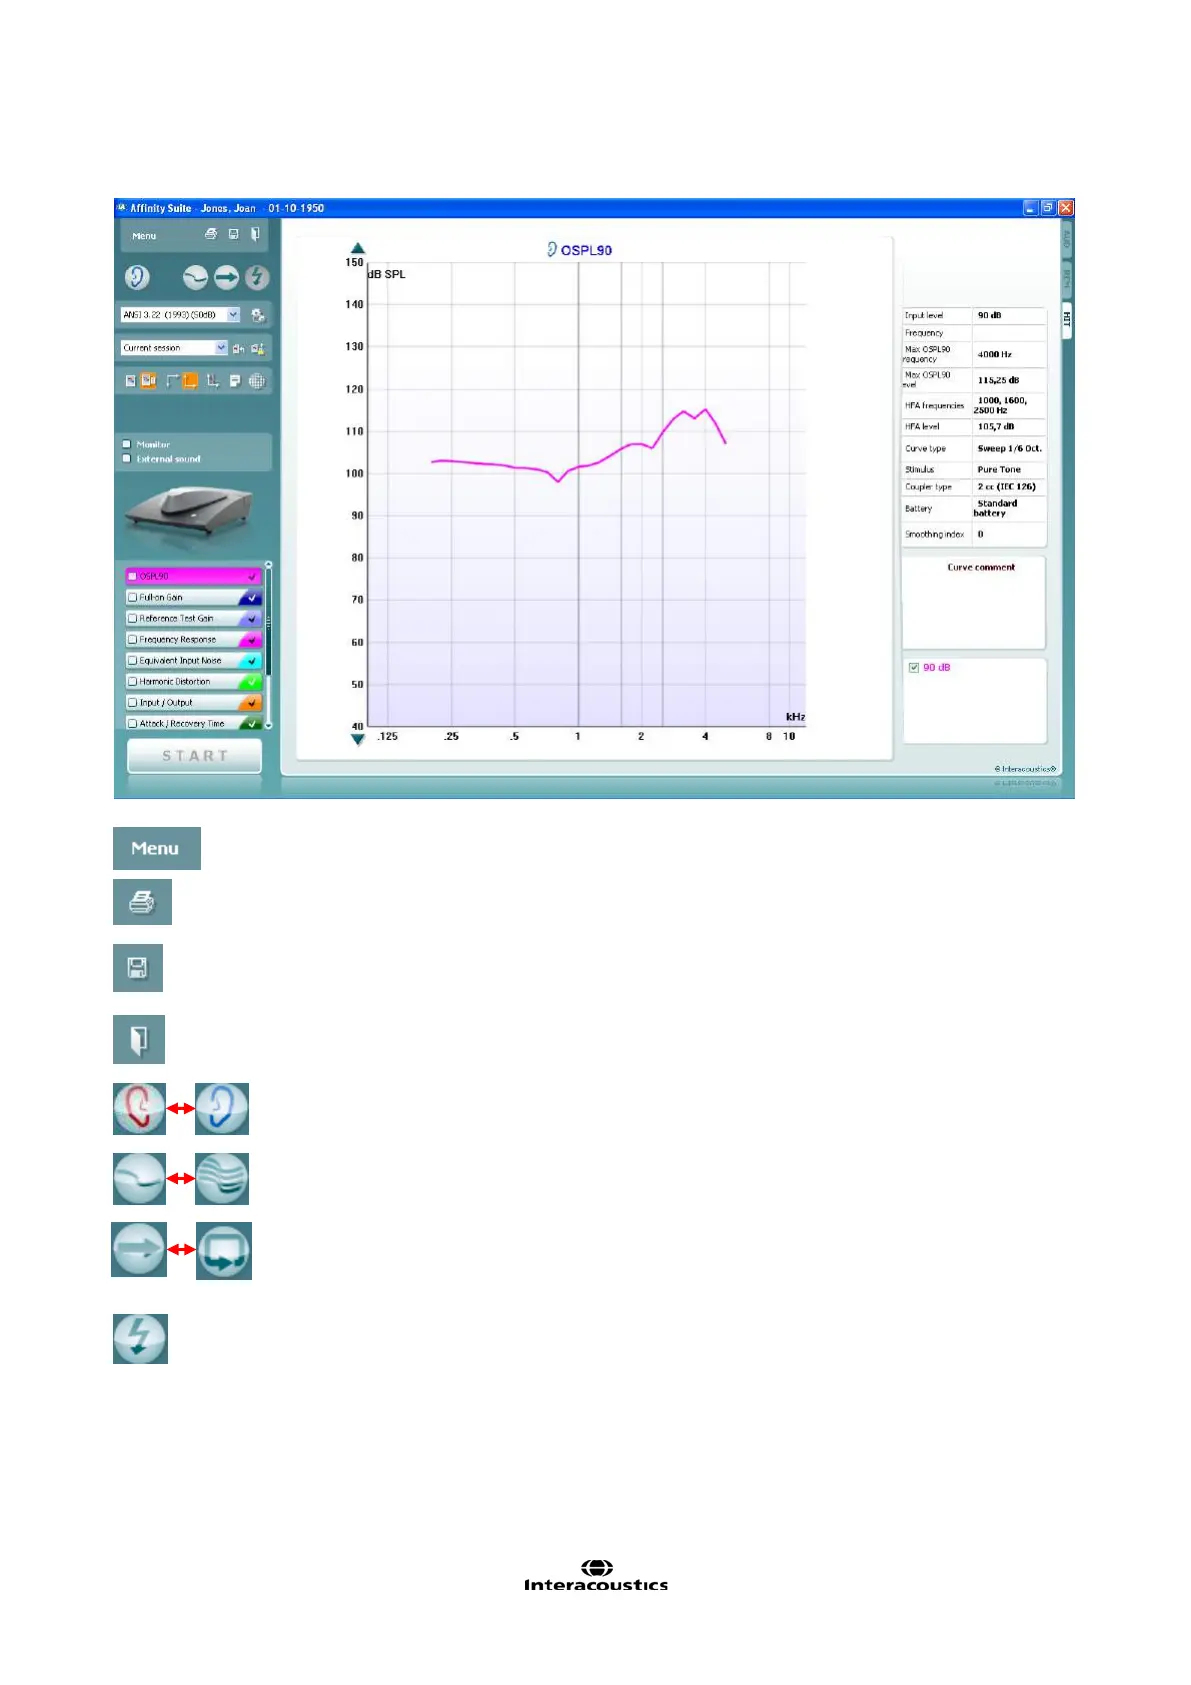The width and height of the screenshot is (1191, 1685).
Task: Check the Input / Output test box
Action: pos(132,702)
